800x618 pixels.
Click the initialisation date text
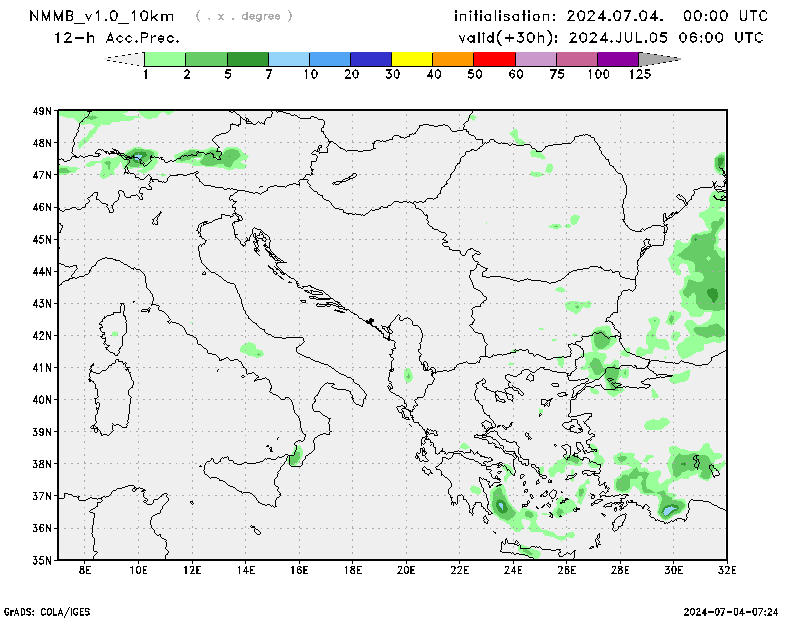tap(610, 16)
